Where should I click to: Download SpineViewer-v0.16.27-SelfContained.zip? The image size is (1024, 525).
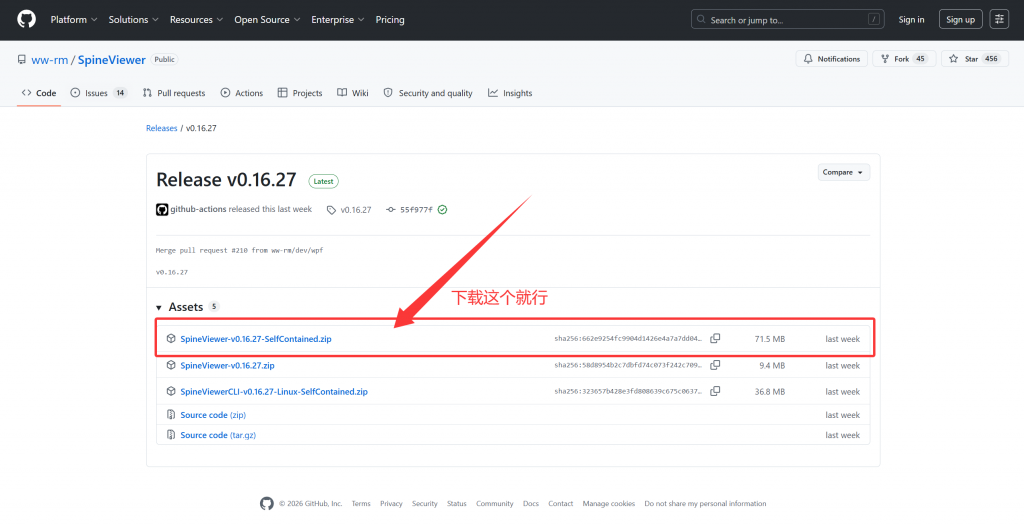[256, 339]
